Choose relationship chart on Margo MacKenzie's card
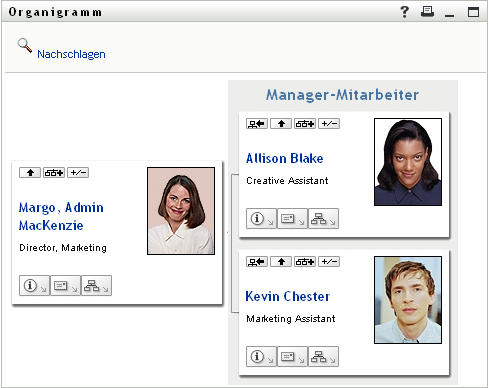Screen dimensions: 489x388 point(54,173)
